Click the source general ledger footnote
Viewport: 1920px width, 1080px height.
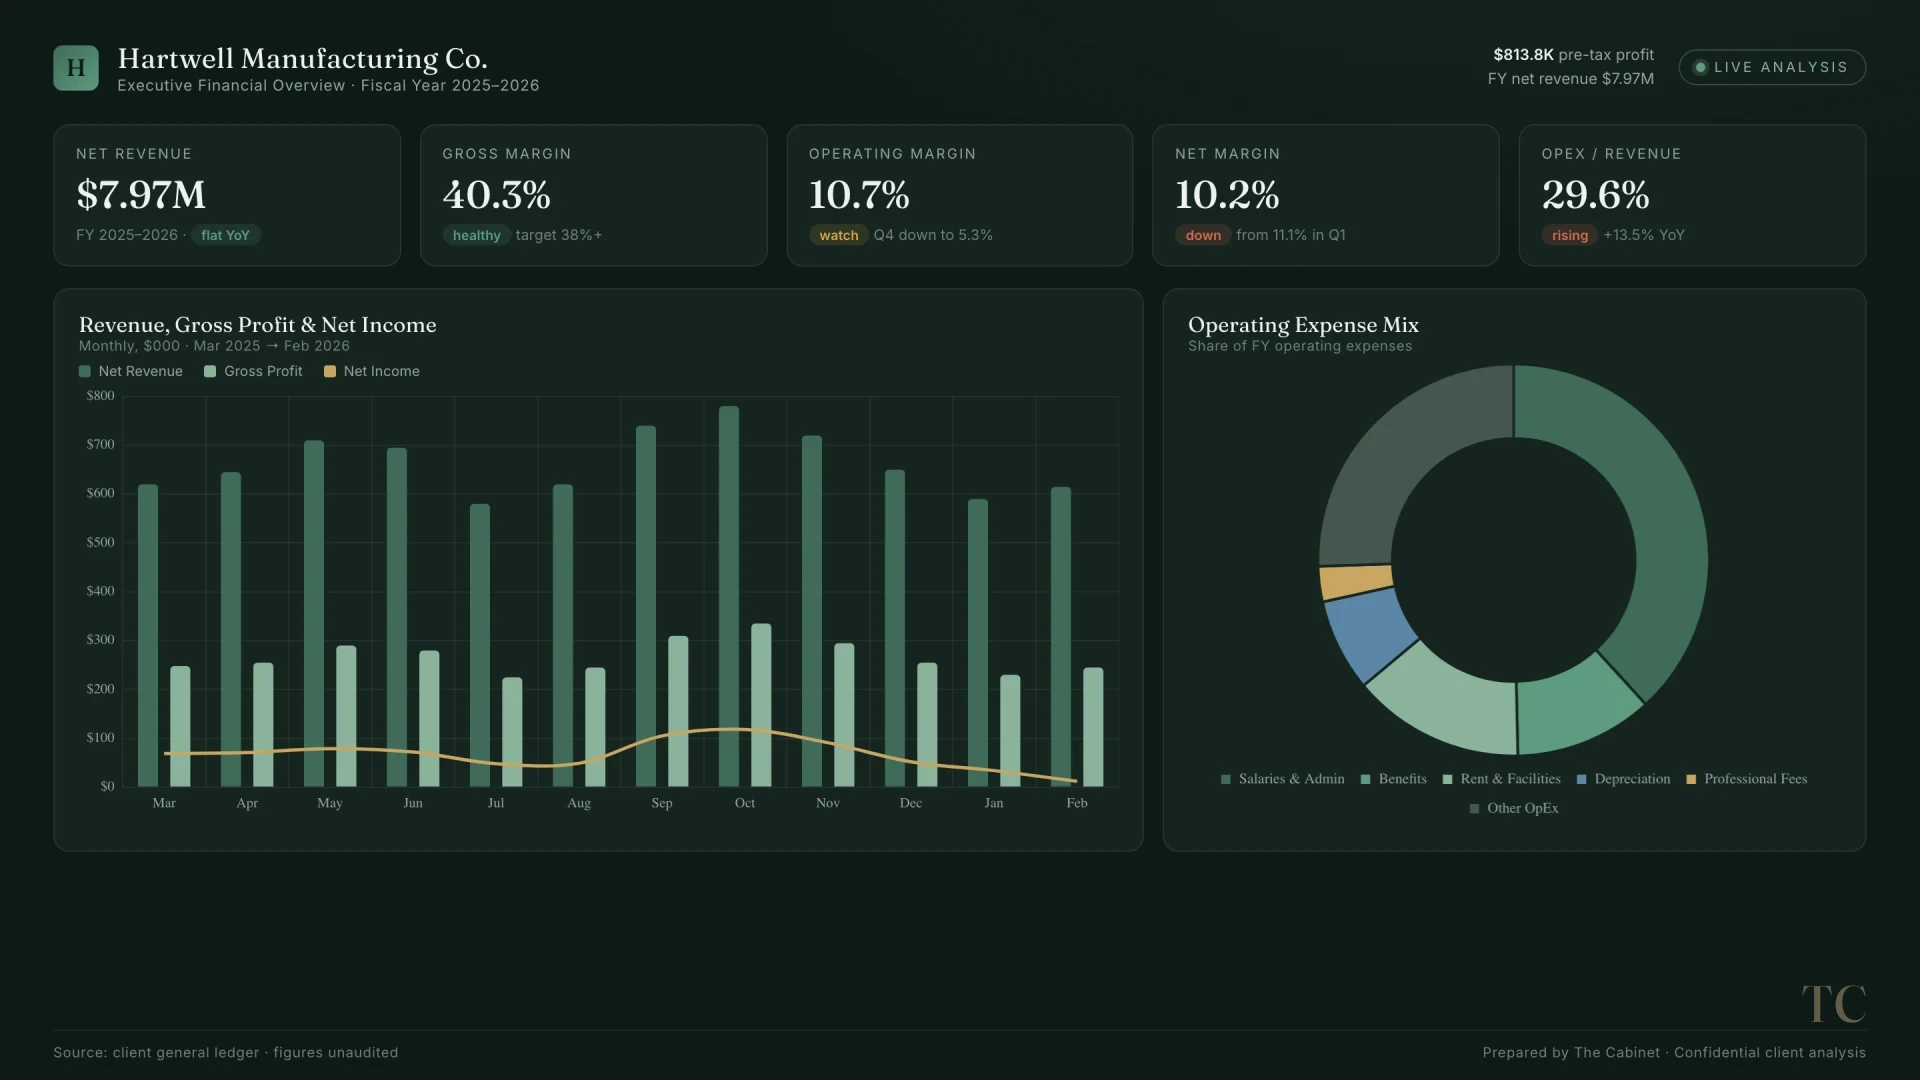[x=226, y=1053]
